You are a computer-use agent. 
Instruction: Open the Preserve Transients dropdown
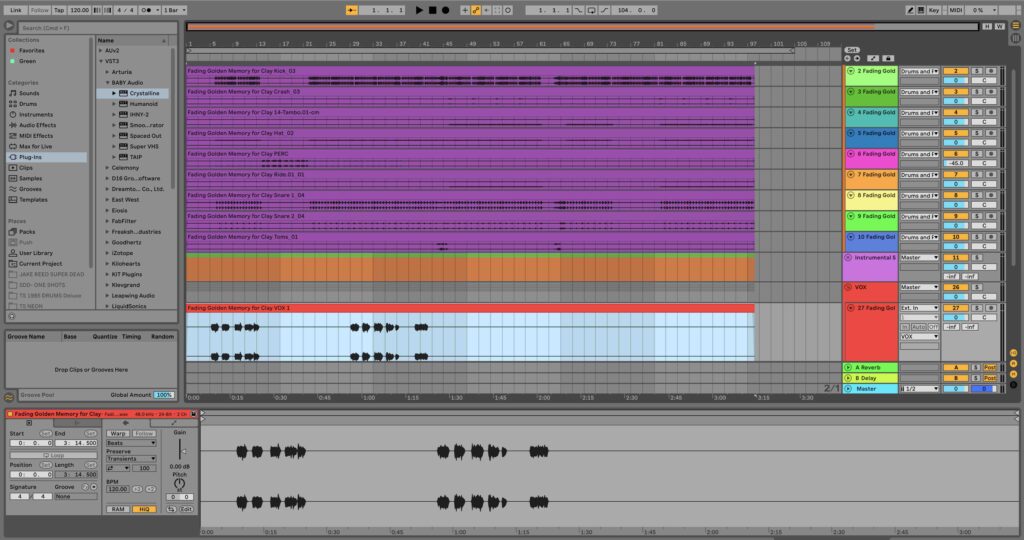[131, 459]
